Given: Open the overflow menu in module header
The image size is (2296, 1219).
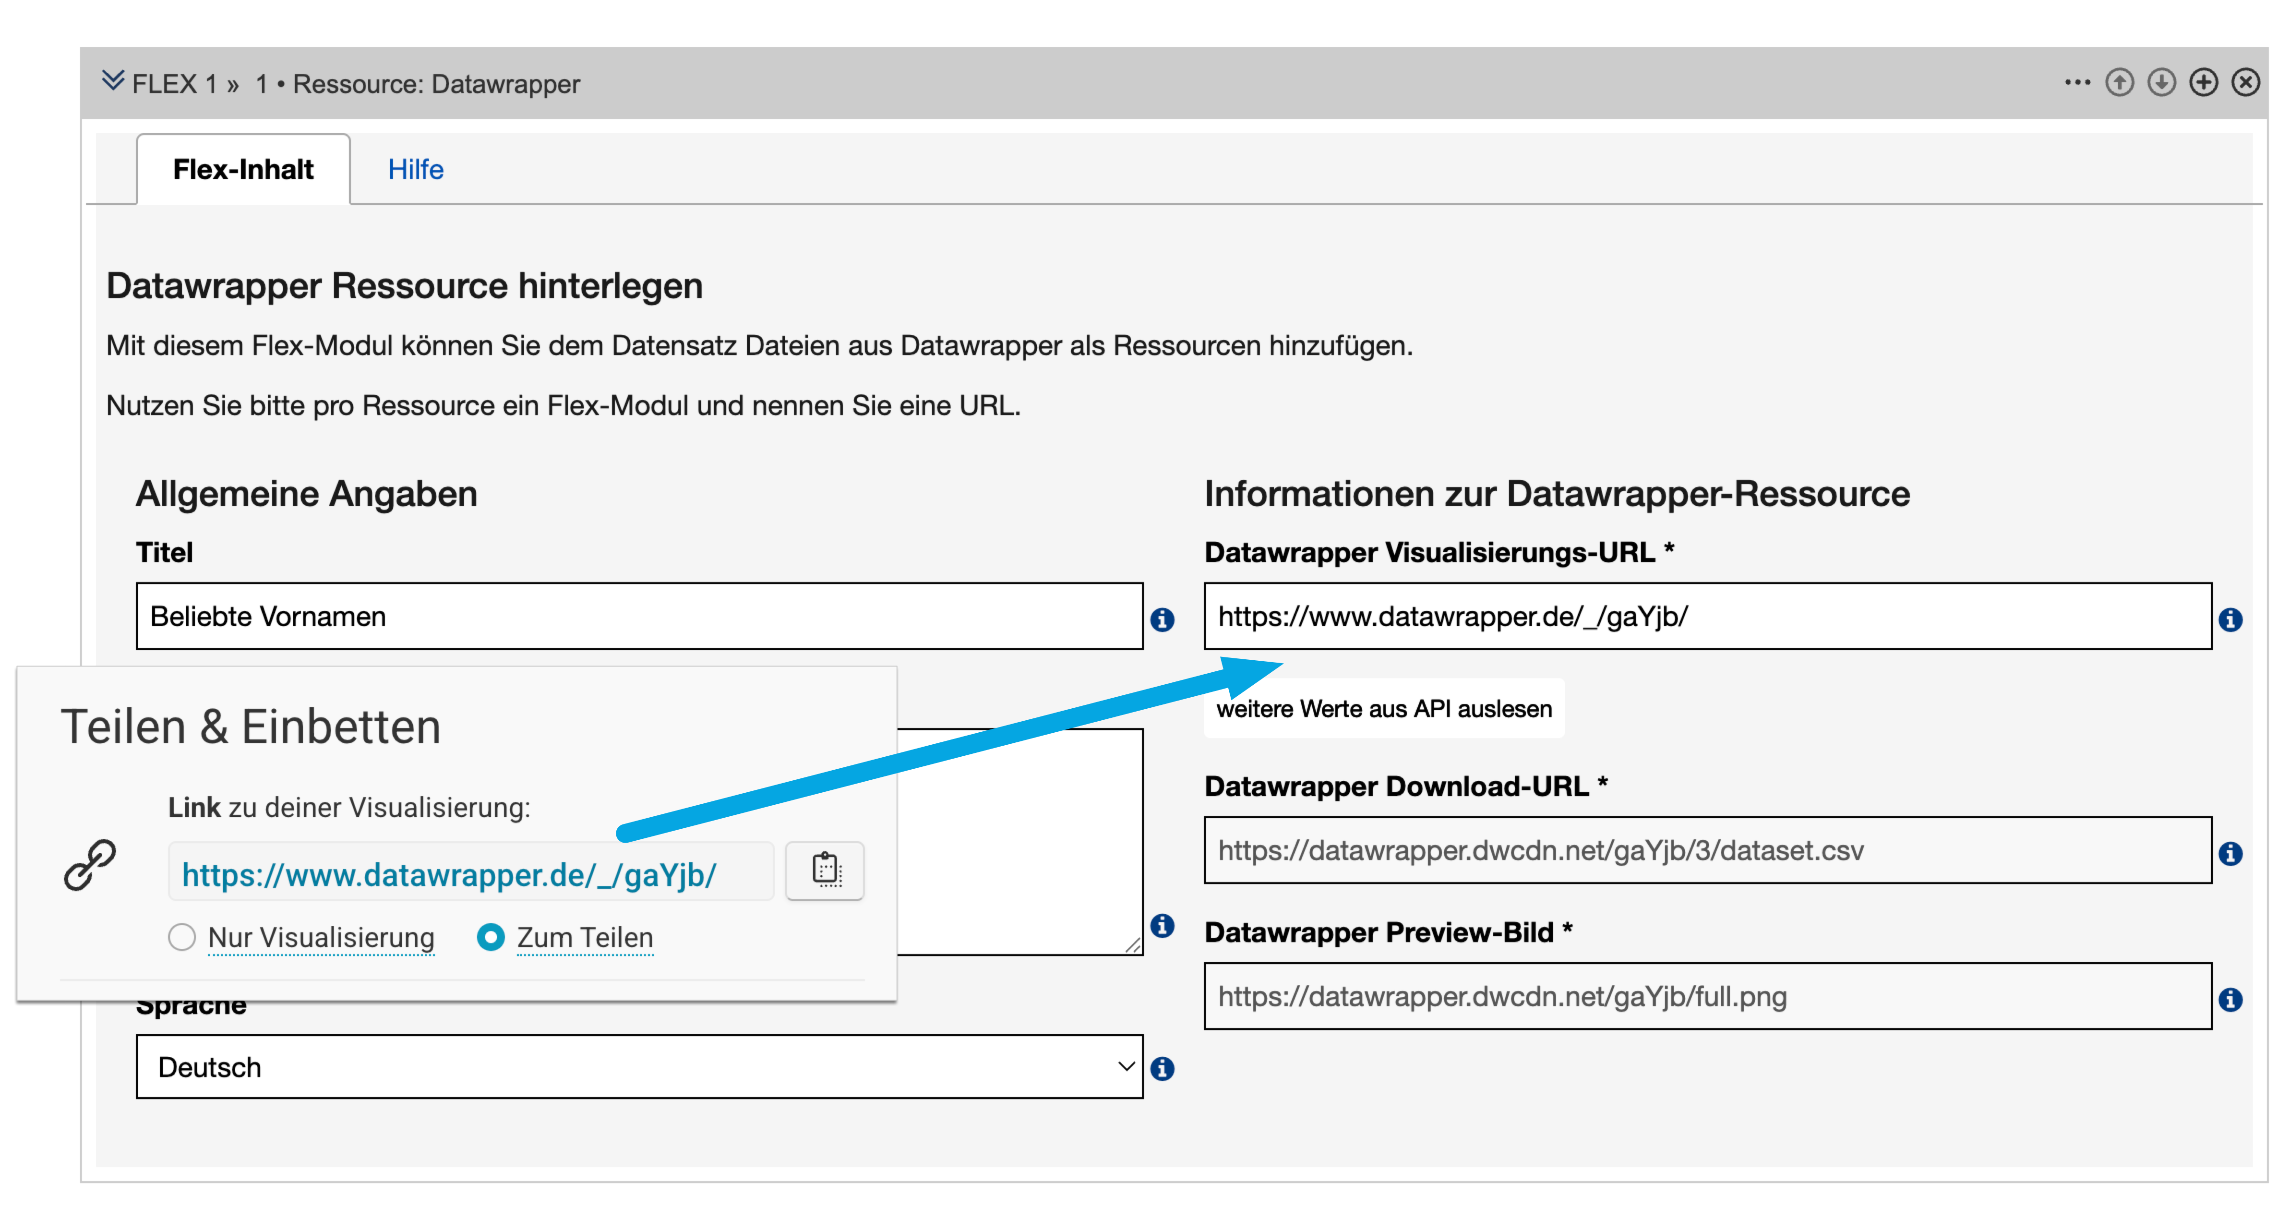Looking at the screenshot, I should pos(2077,83).
